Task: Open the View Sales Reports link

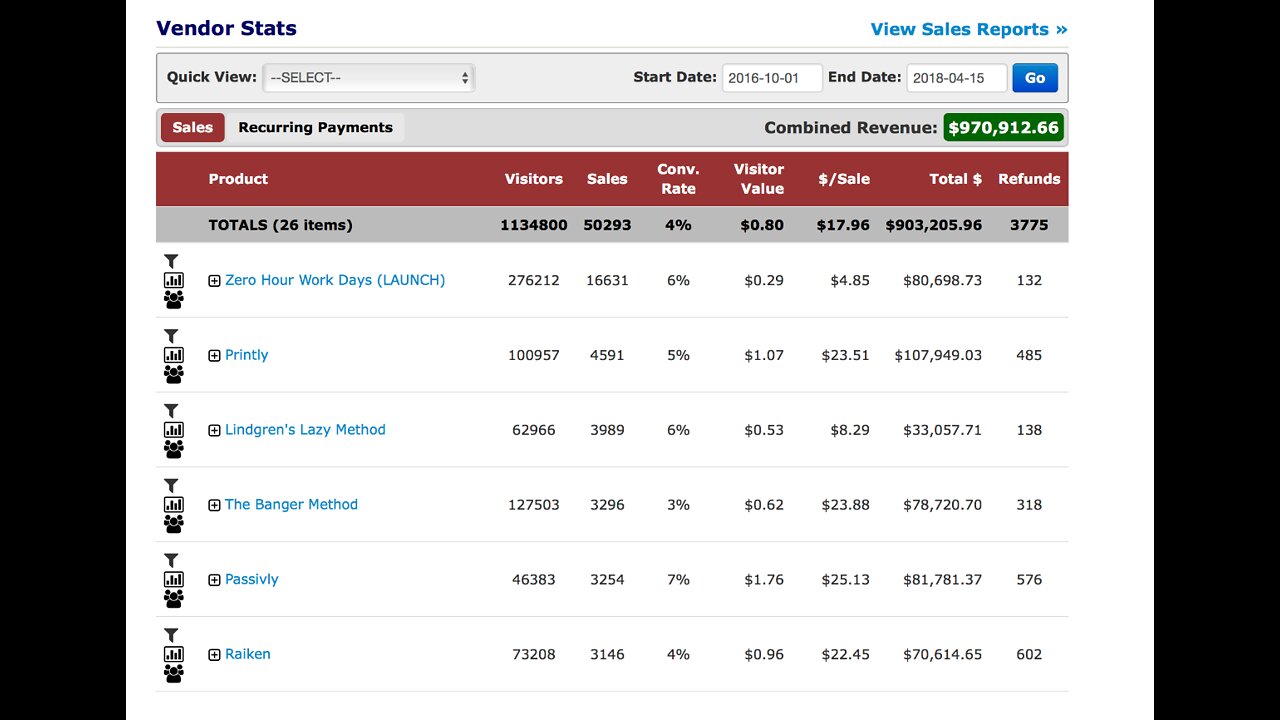Action: 969,29
